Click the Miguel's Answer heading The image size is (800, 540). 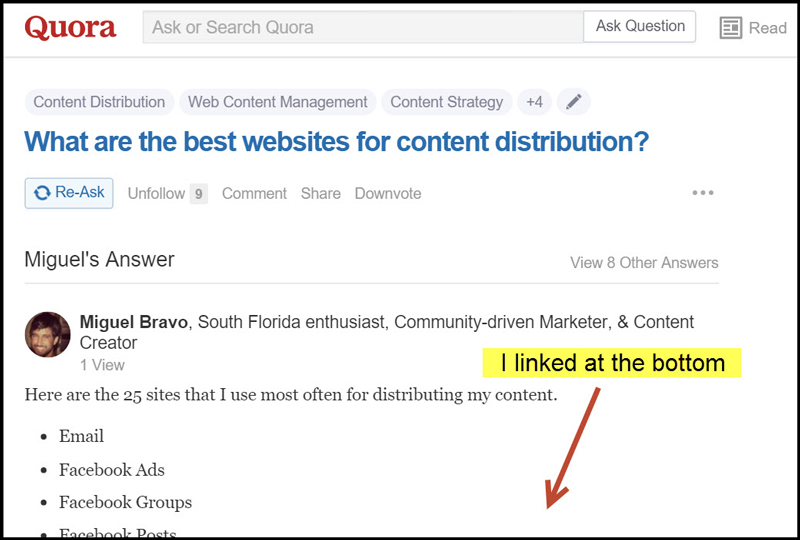99,259
